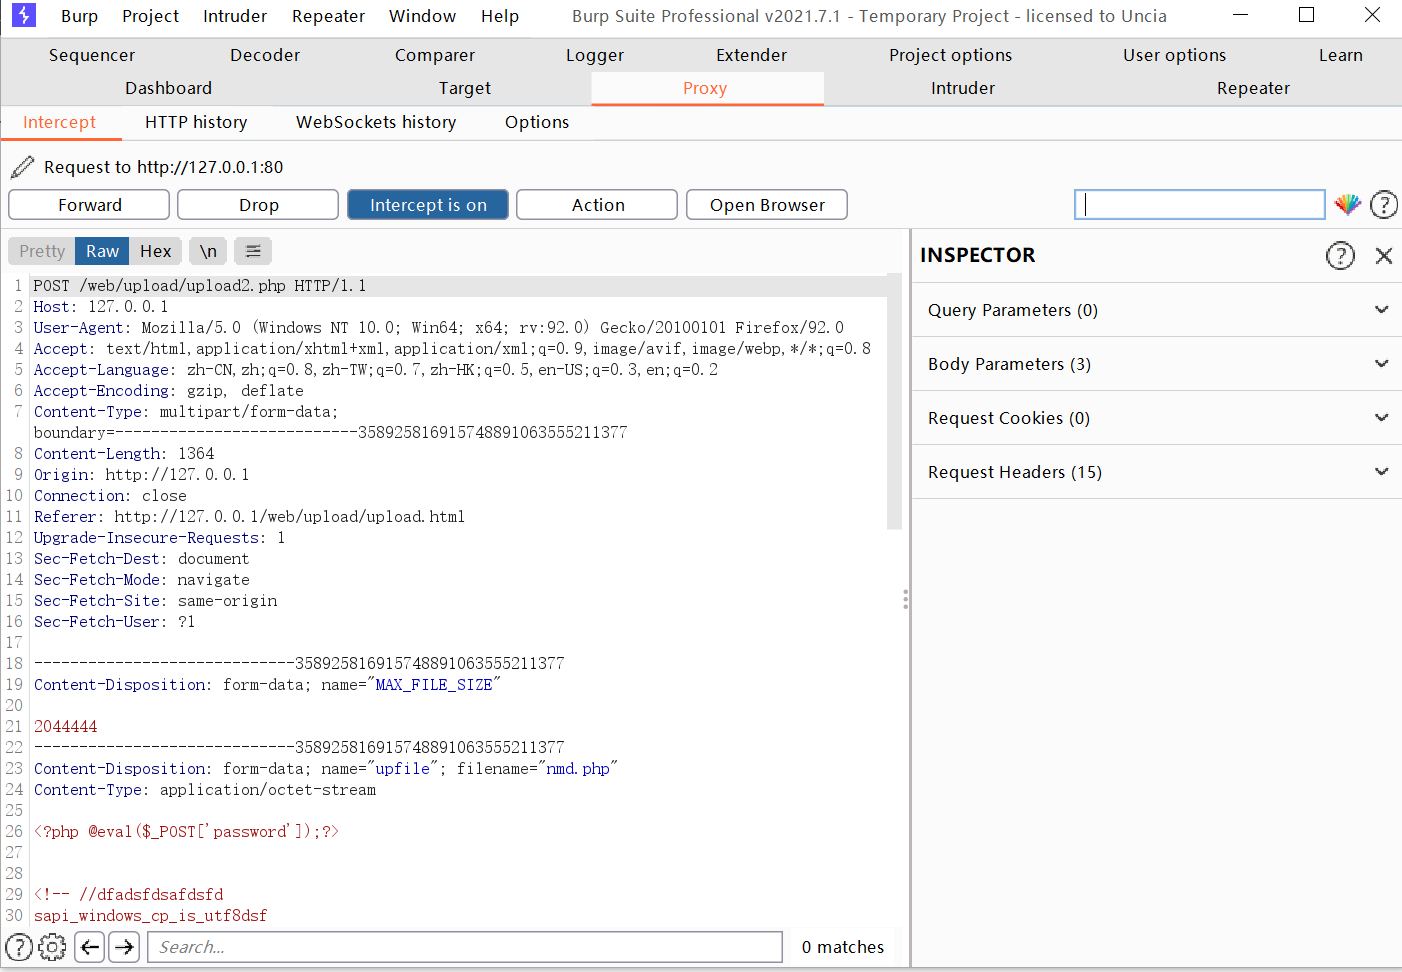Open the Burp menu

[x=79, y=16]
